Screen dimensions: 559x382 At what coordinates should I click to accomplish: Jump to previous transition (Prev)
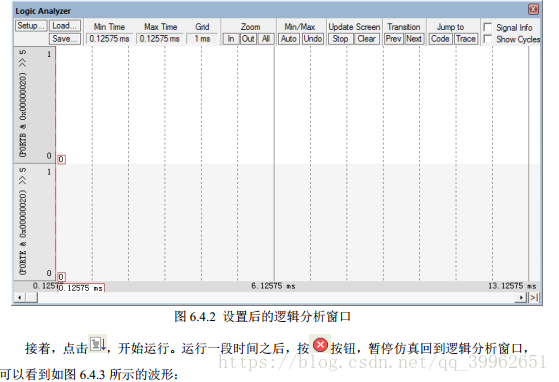pos(394,38)
